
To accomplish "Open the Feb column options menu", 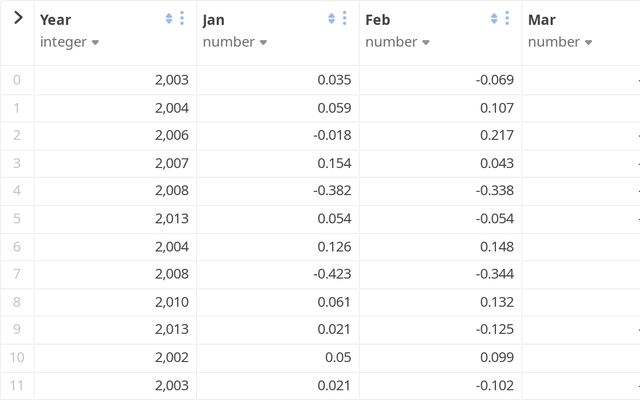I will click(507, 19).
